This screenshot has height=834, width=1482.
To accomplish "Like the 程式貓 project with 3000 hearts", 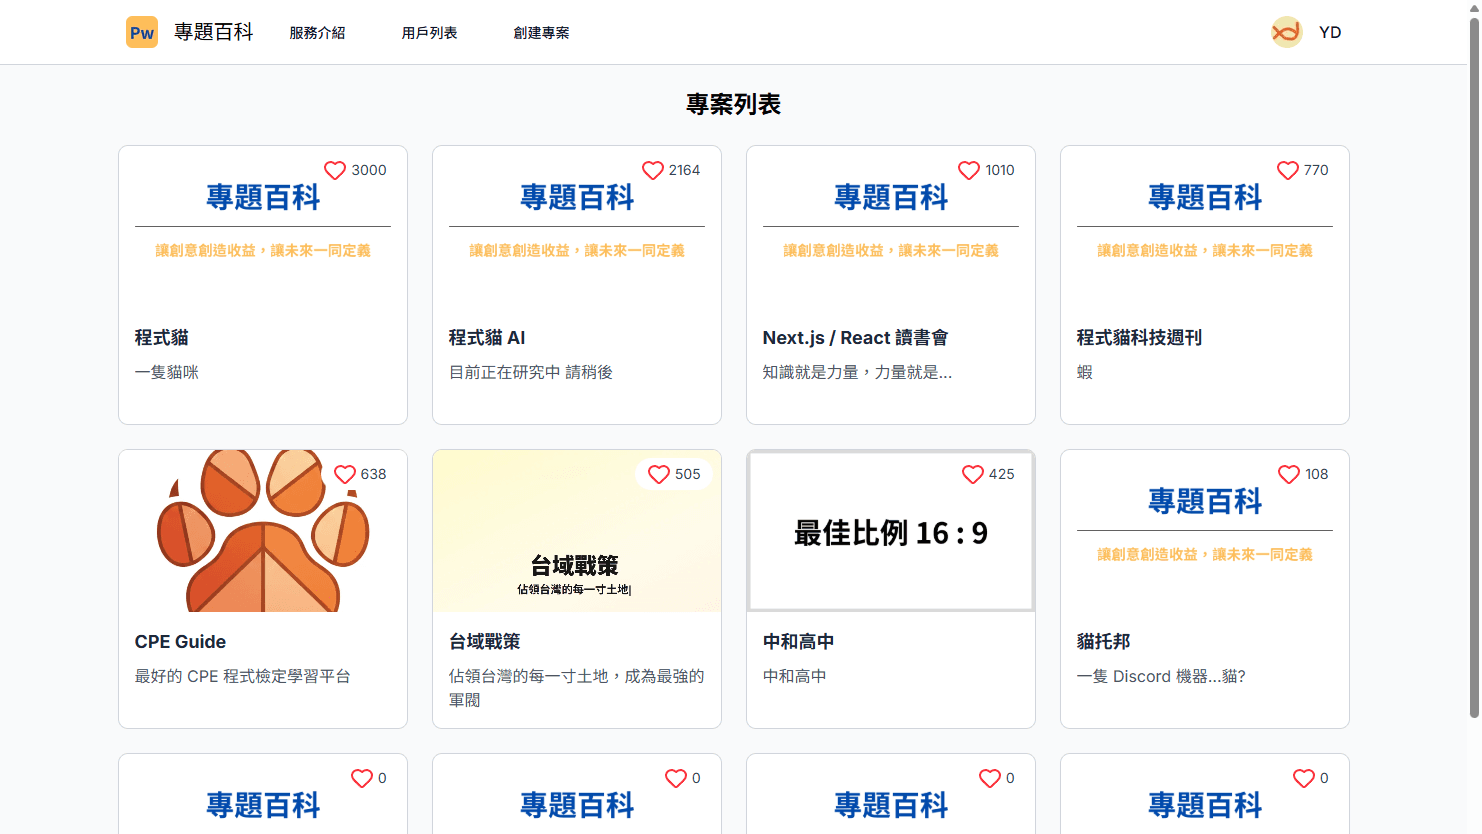I will [335, 171].
